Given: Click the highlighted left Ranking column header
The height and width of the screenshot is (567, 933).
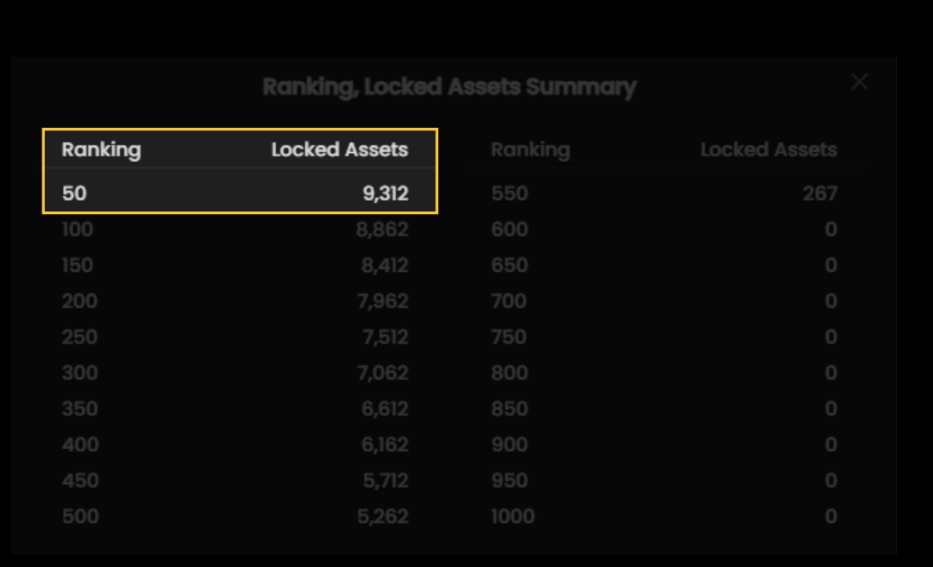Looking at the screenshot, I should tap(101, 150).
